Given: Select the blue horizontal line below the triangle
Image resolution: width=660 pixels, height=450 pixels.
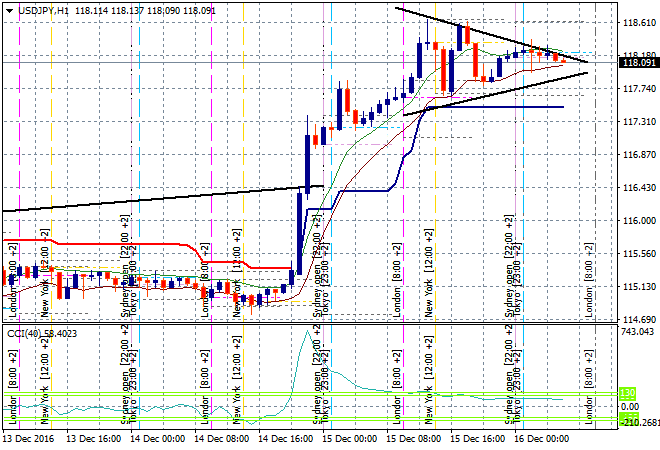Looking at the screenshot, I should pyautogui.click(x=497, y=107).
